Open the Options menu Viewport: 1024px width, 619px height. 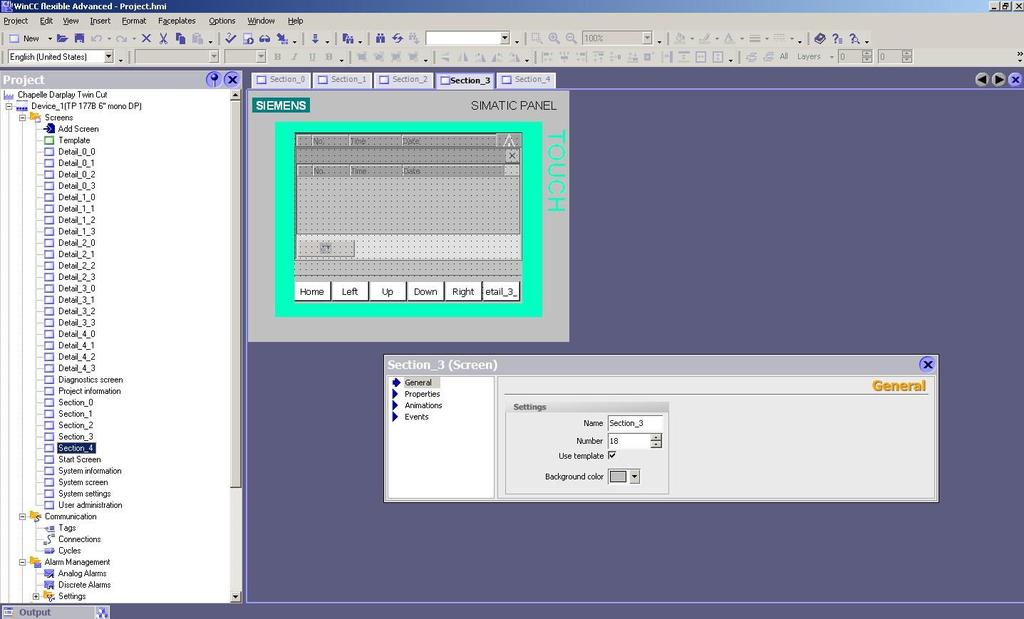click(222, 21)
